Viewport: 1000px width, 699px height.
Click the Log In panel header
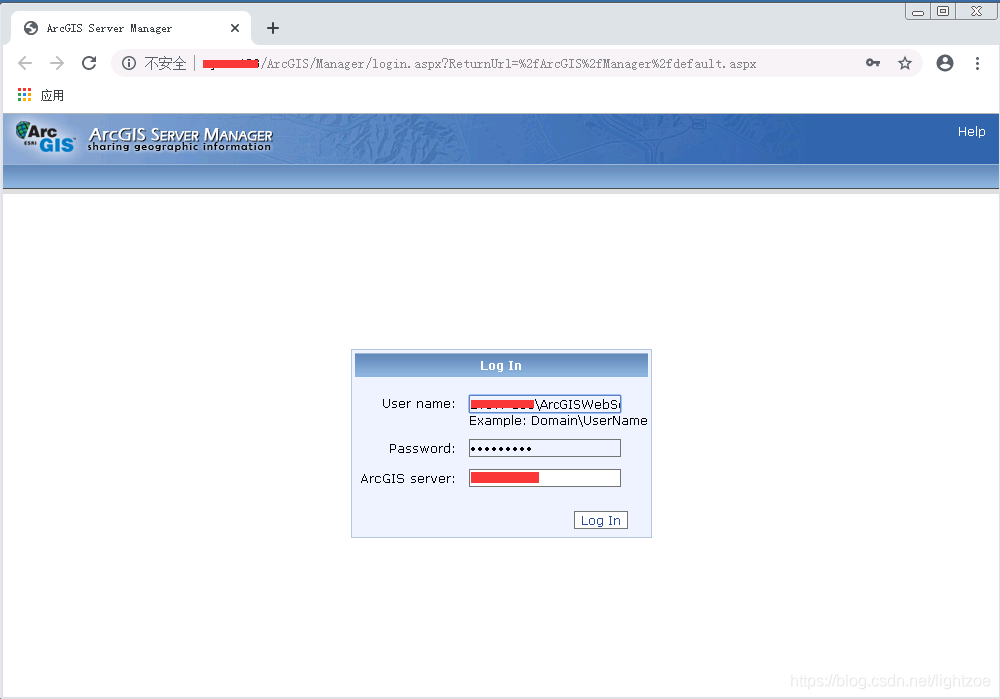(x=501, y=365)
